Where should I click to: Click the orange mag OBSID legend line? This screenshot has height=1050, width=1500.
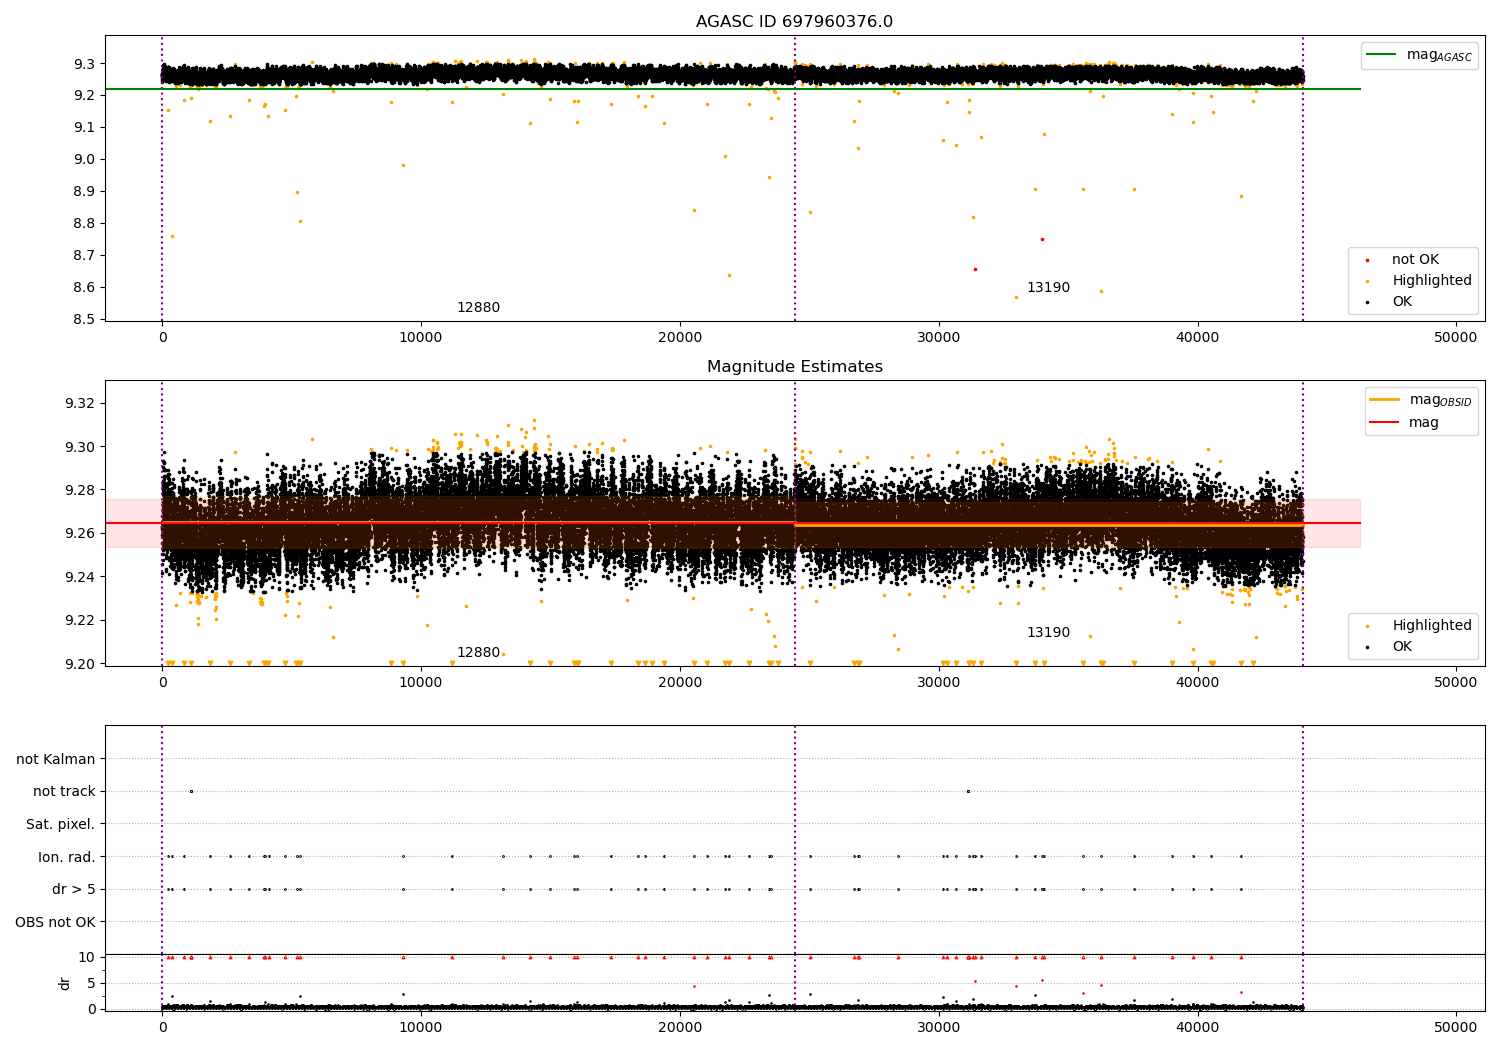point(1385,400)
